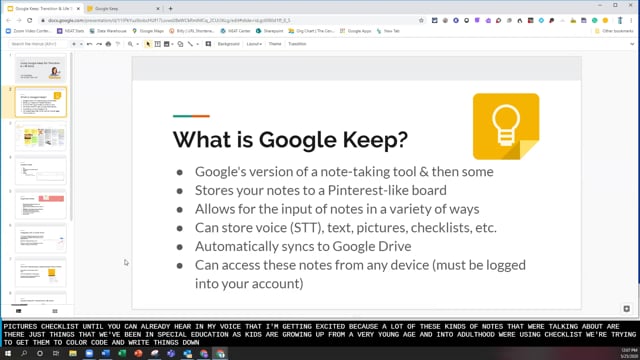The width and height of the screenshot is (640, 360).
Task: Open the NEAT Stats bookmark
Action: pos(71,31)
